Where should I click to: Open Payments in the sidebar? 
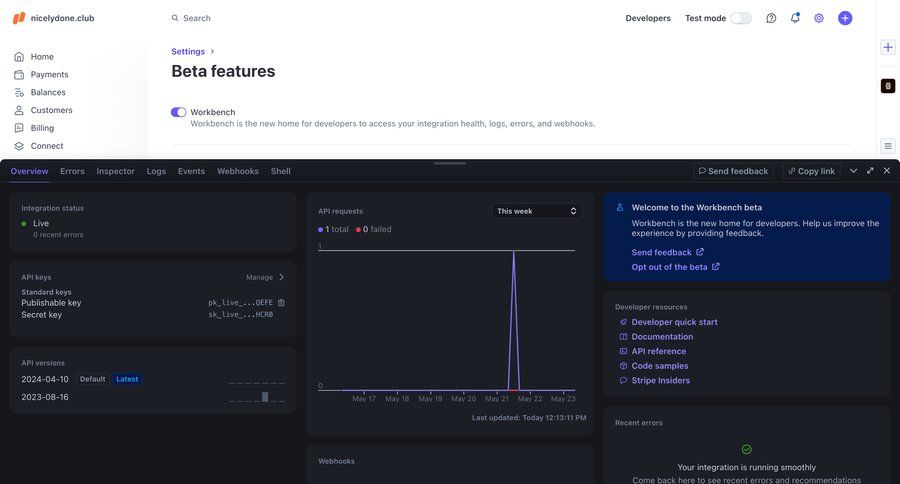[x=49, y=74]
